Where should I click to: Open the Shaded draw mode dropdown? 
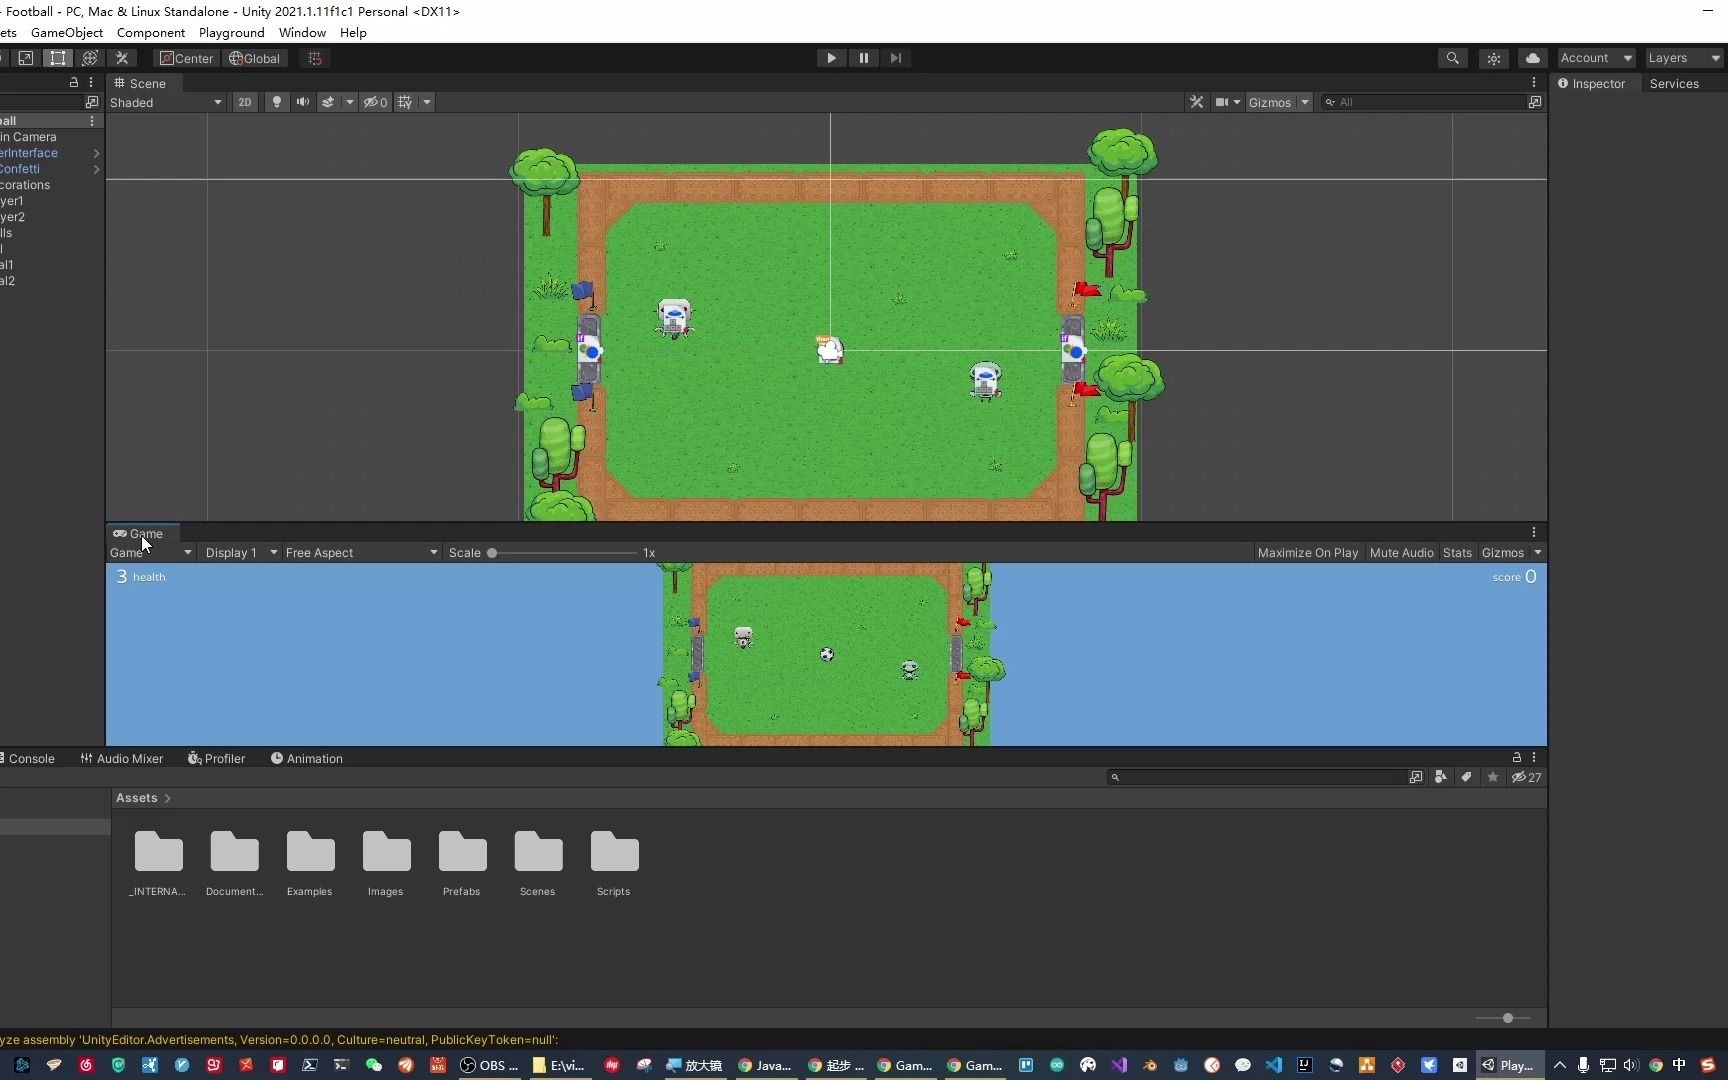coord(165,102)
